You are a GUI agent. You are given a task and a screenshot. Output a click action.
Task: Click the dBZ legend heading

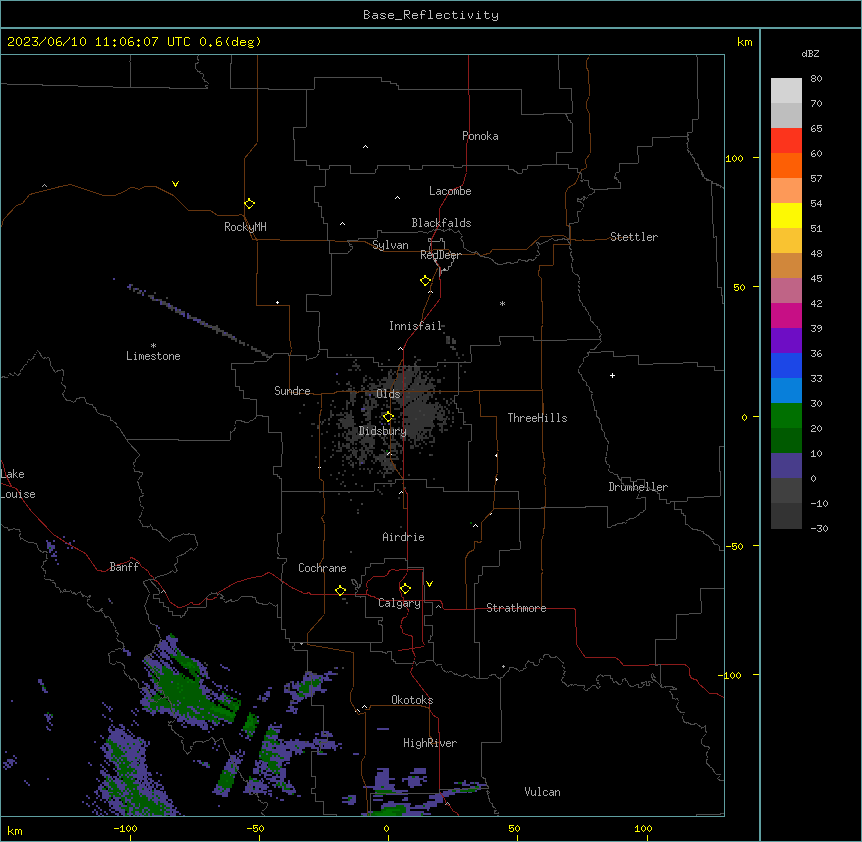click(x=810, y=54)
